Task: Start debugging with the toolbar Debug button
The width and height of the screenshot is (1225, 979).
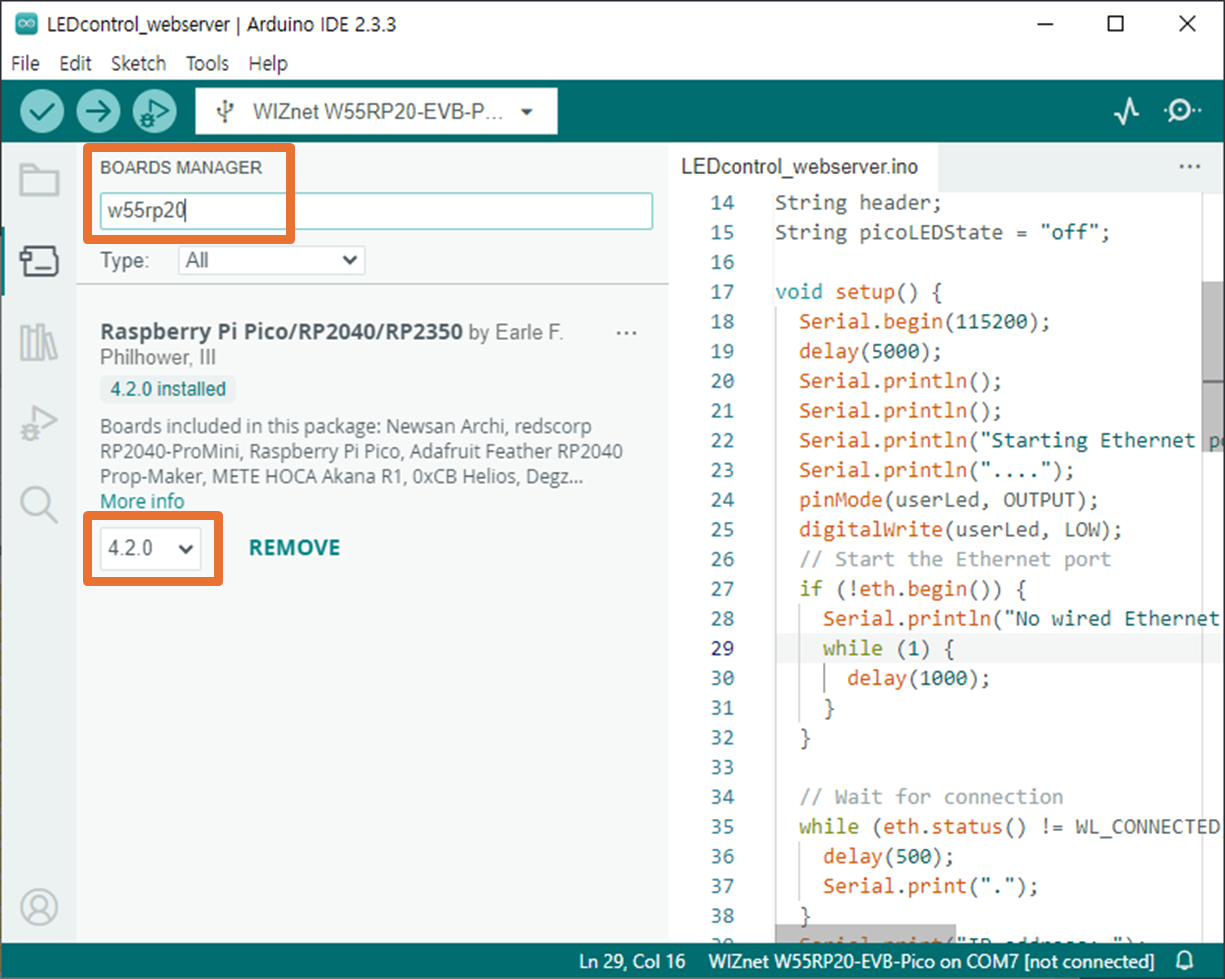Action: tap(154, 111)
